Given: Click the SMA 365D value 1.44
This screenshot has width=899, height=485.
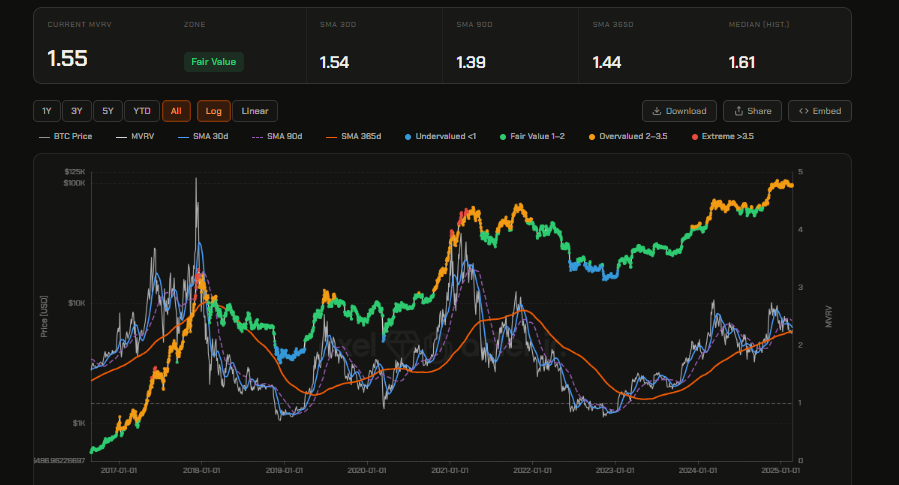Looking at the screenshot, I should pos(607,62).
